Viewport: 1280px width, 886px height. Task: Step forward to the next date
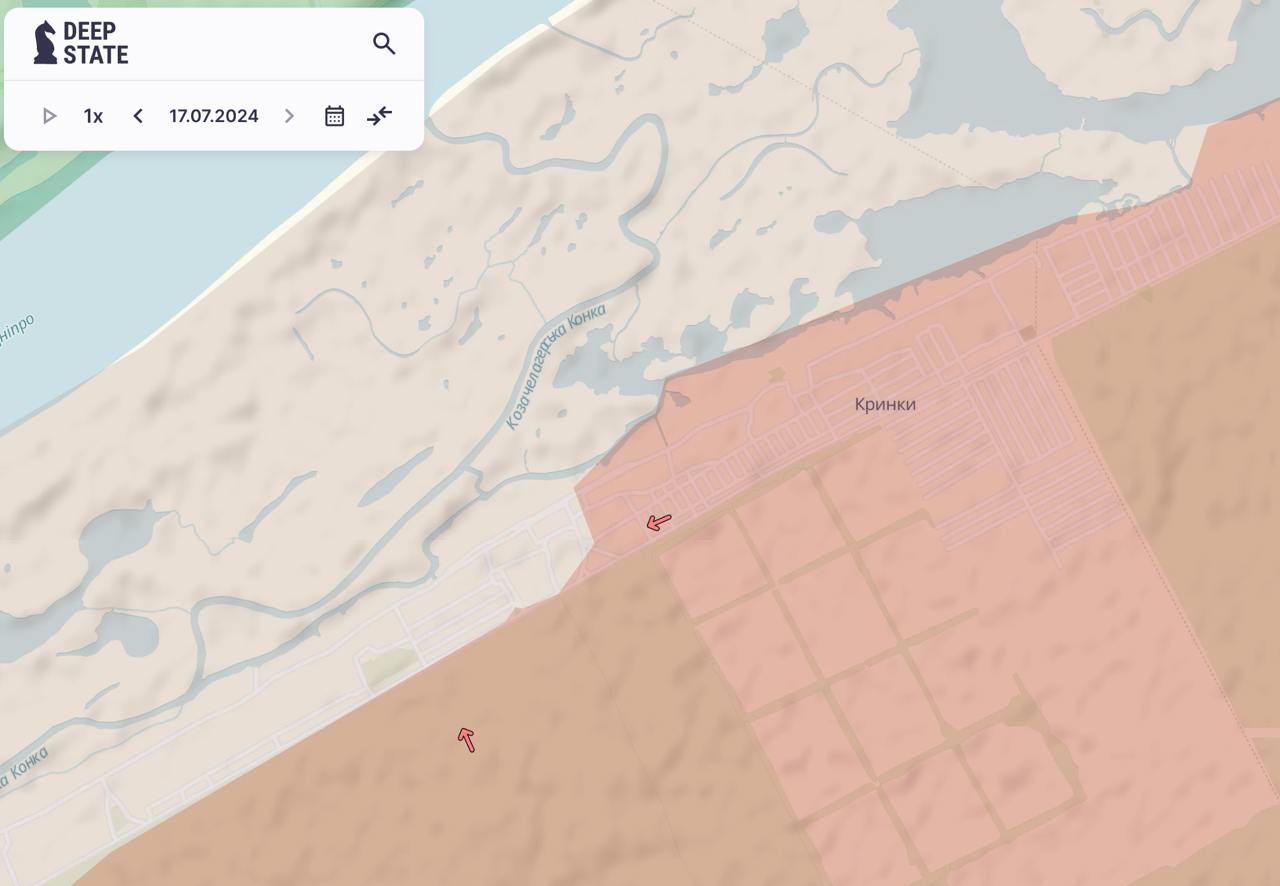point(289,116)
